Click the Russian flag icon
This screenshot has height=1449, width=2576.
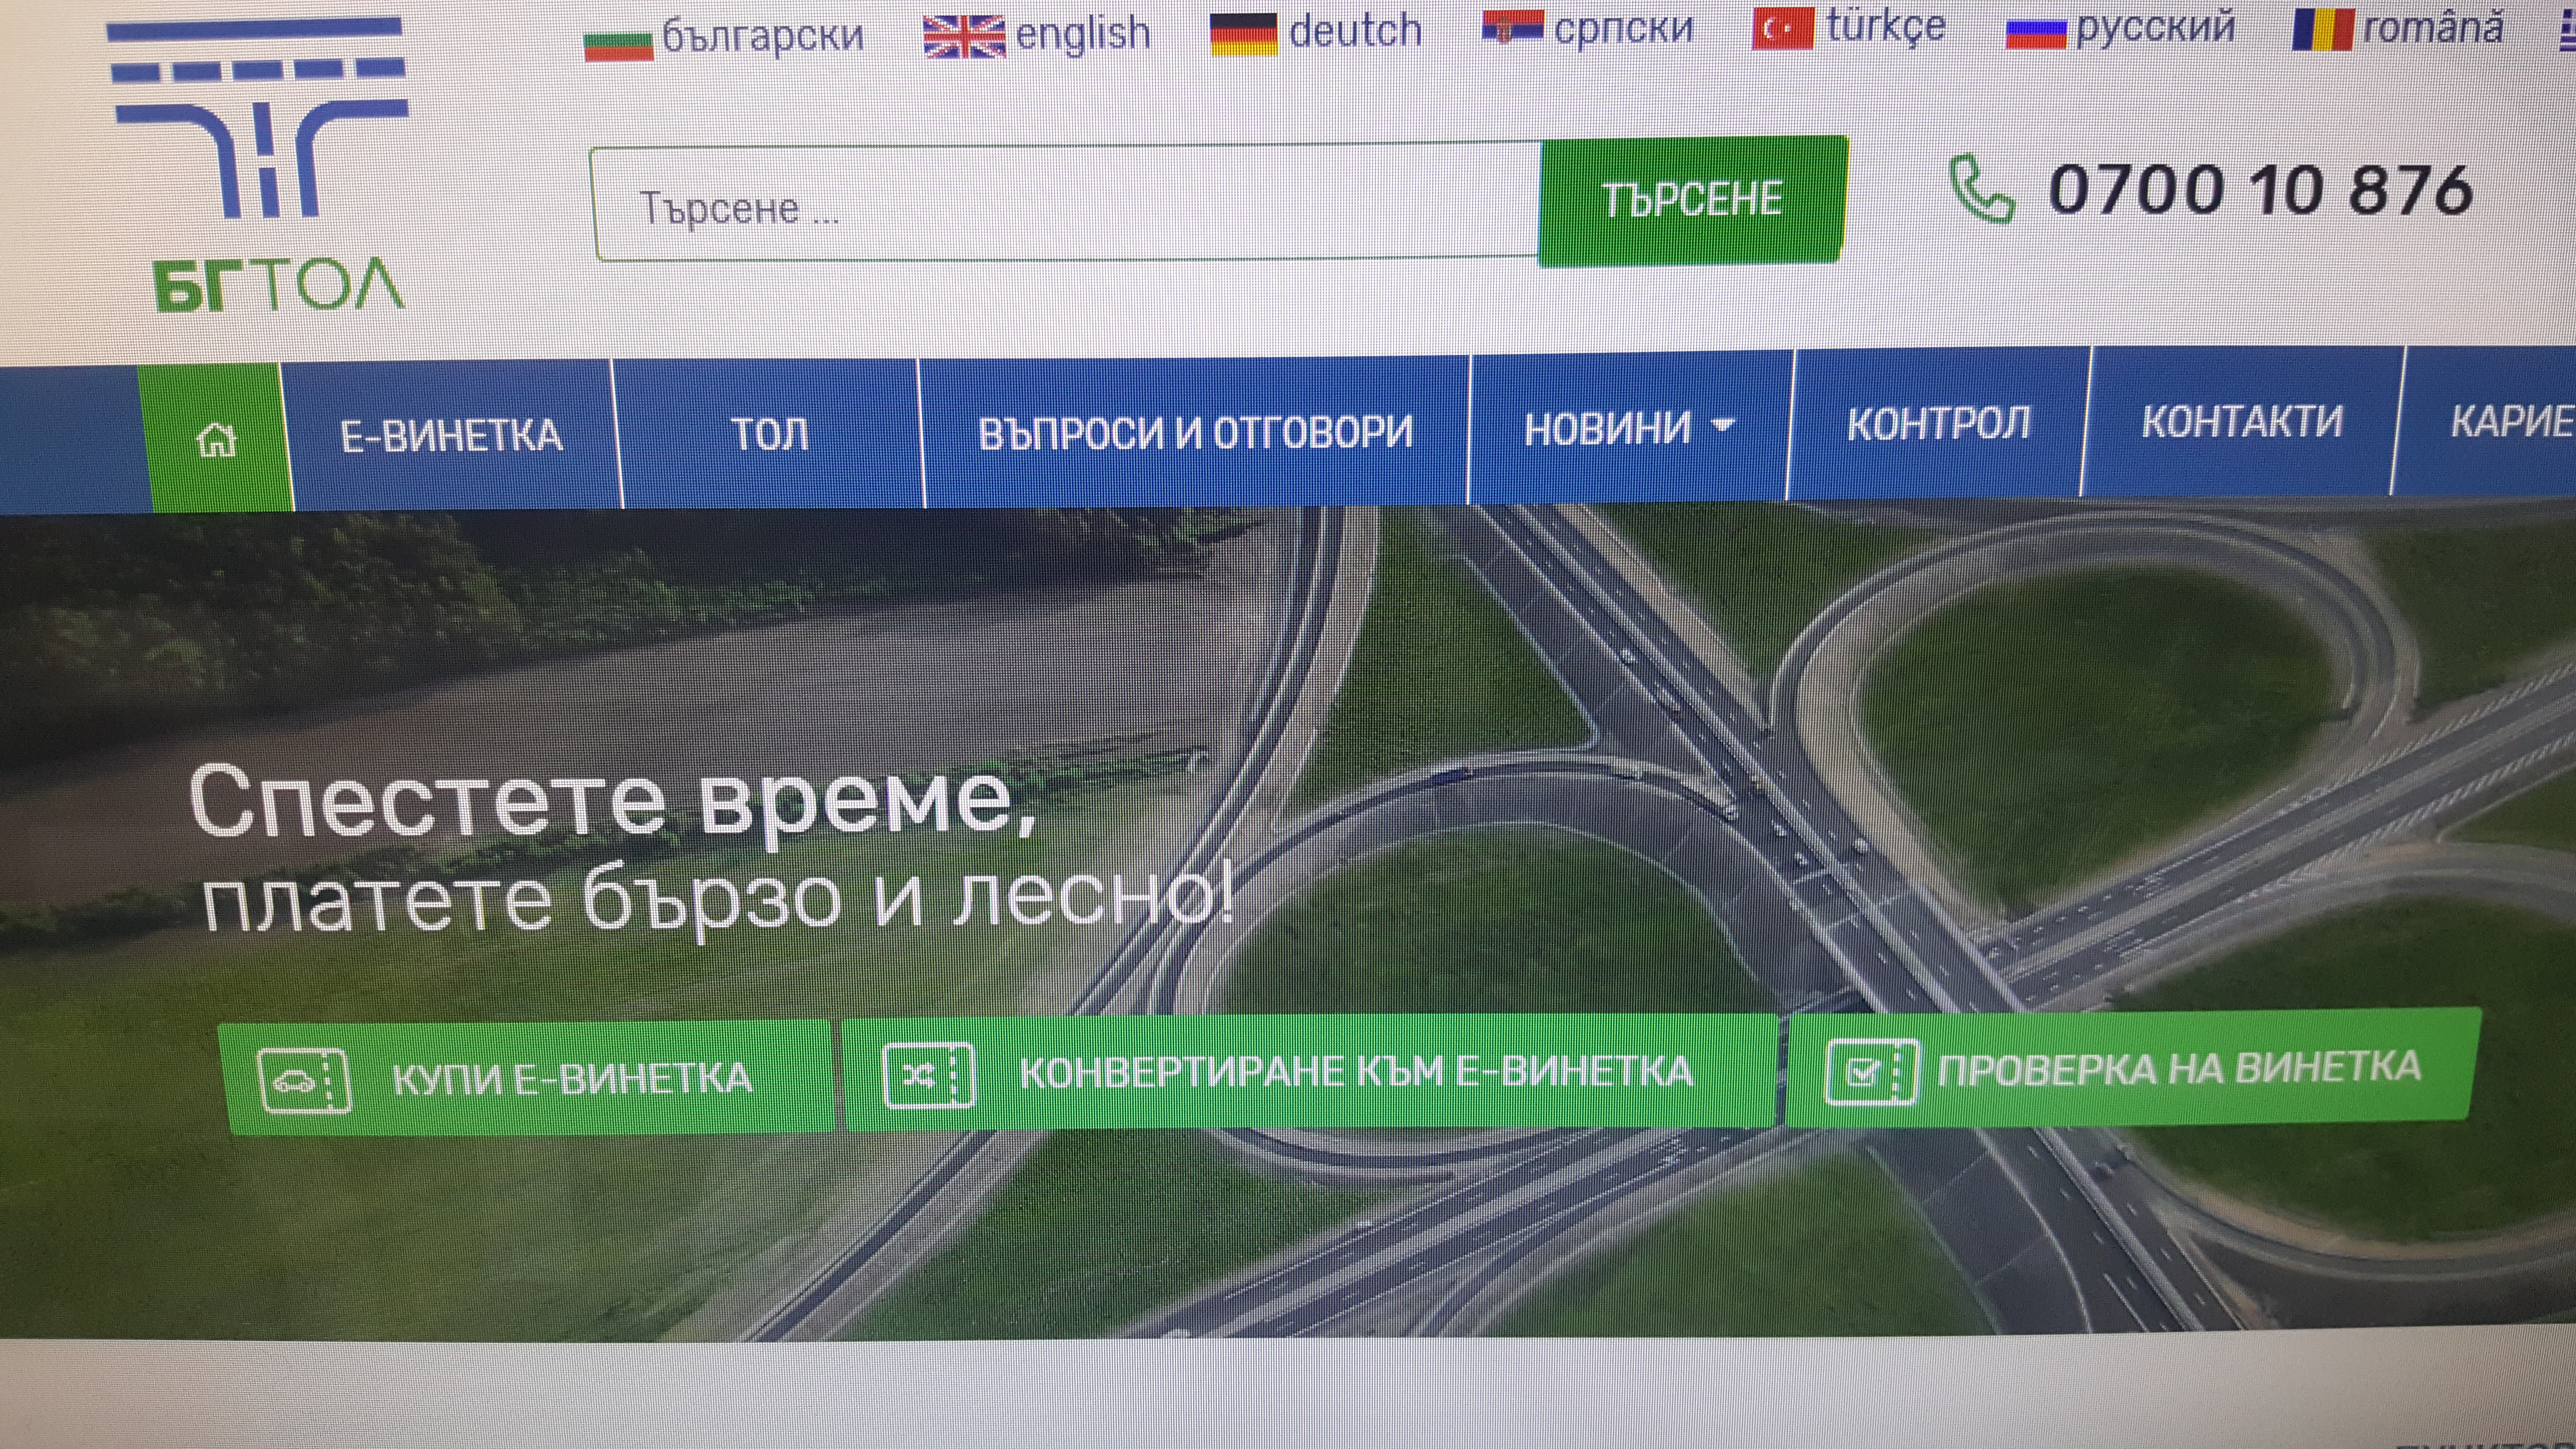click(2036, 32)
